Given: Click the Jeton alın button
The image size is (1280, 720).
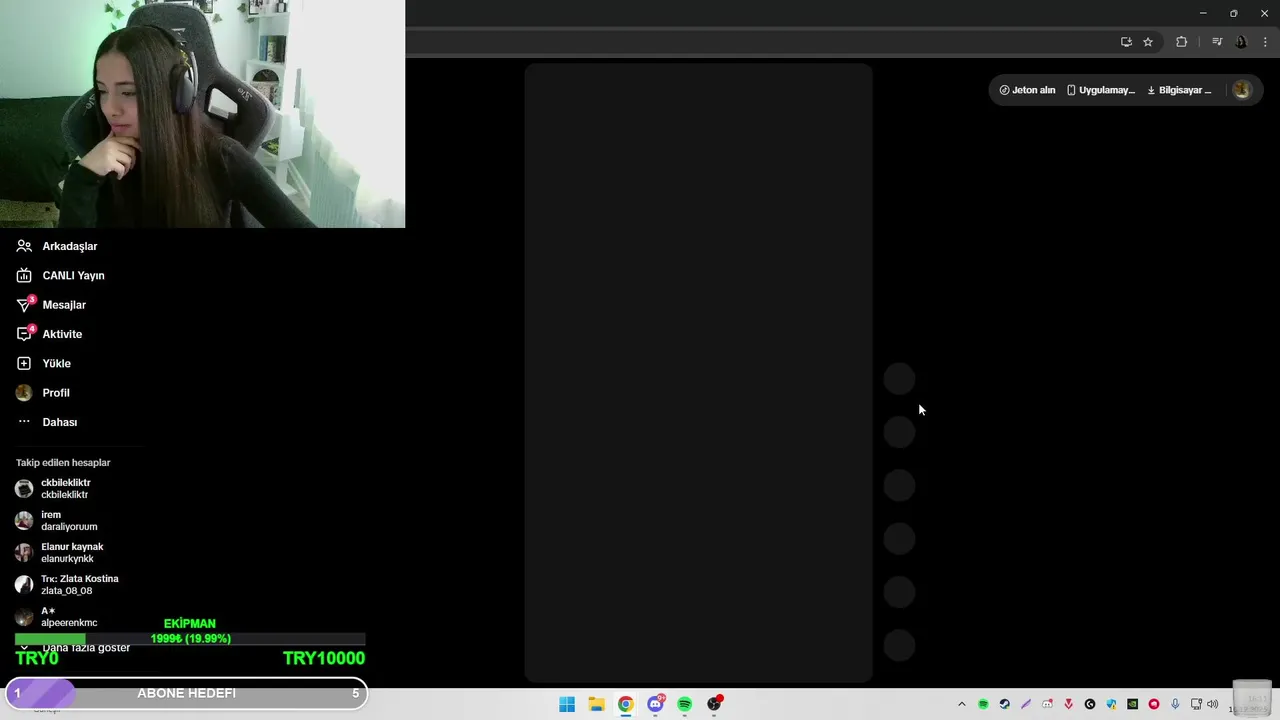Looking at the screenshot, I should tap(1027, 90).
